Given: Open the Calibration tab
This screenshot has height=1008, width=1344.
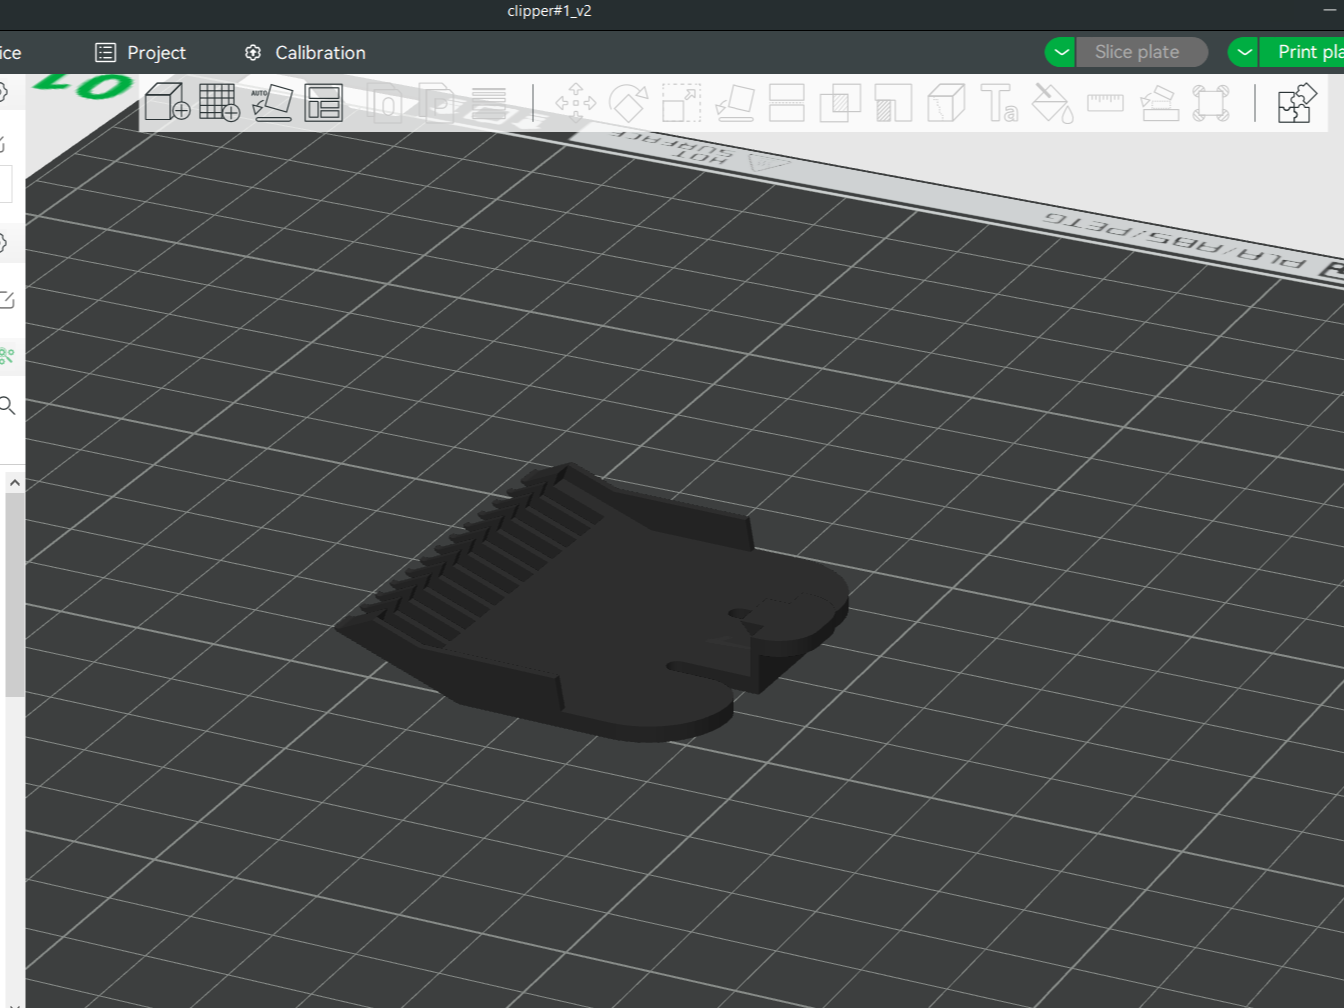Looking at the screenshot, I should click(x=305, y=52).
